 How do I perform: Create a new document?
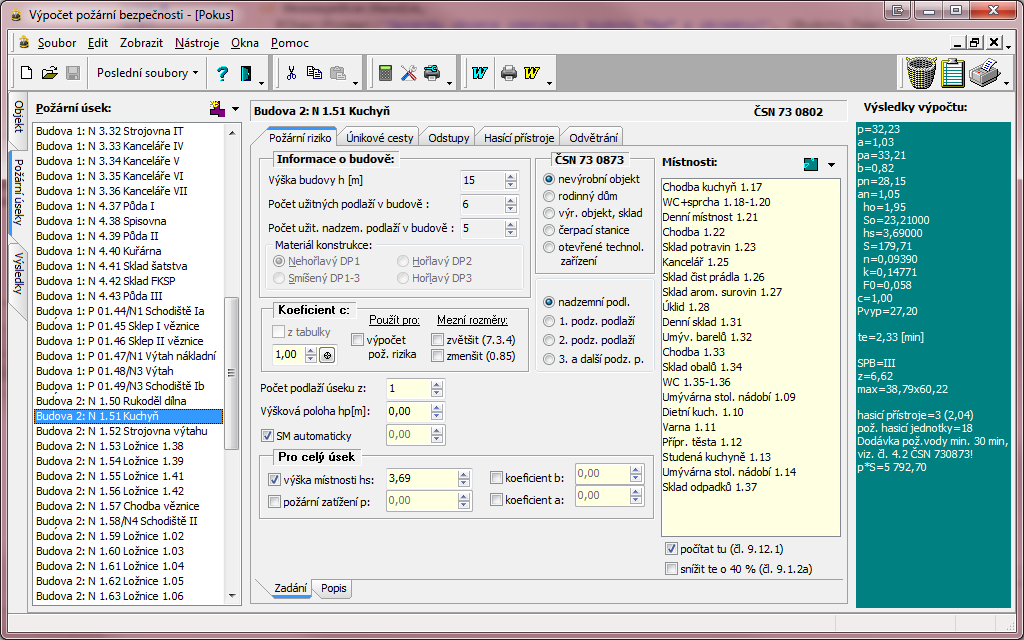pos(28,72)
